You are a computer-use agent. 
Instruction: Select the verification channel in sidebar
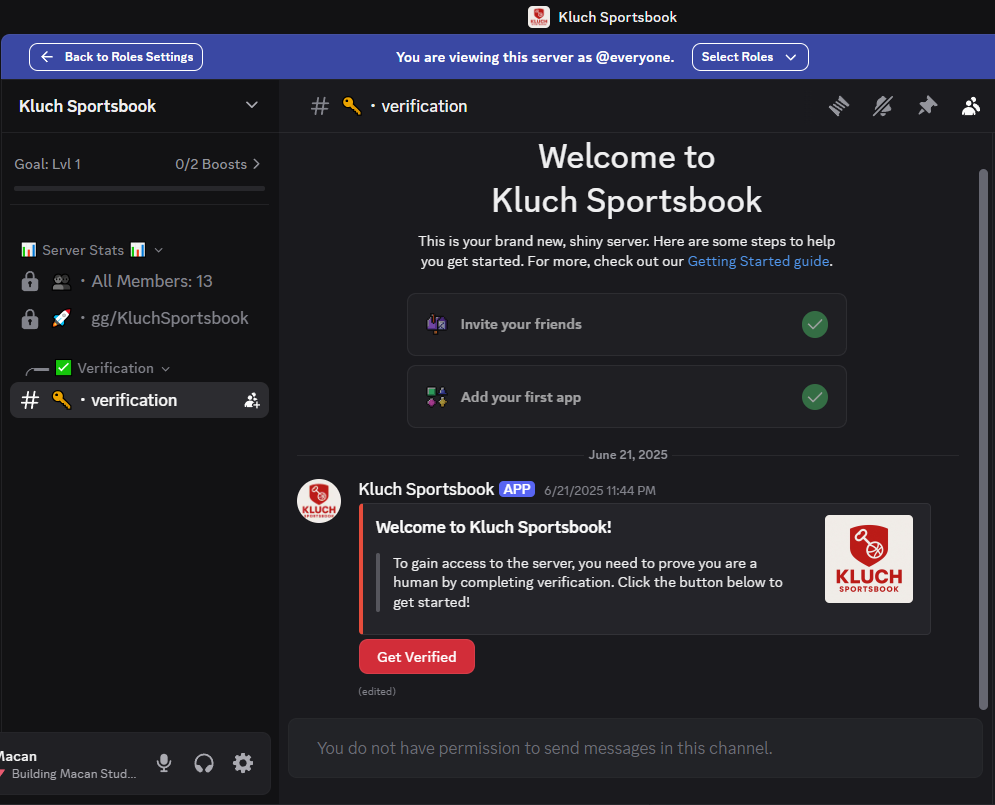click(x=140, y=400)
